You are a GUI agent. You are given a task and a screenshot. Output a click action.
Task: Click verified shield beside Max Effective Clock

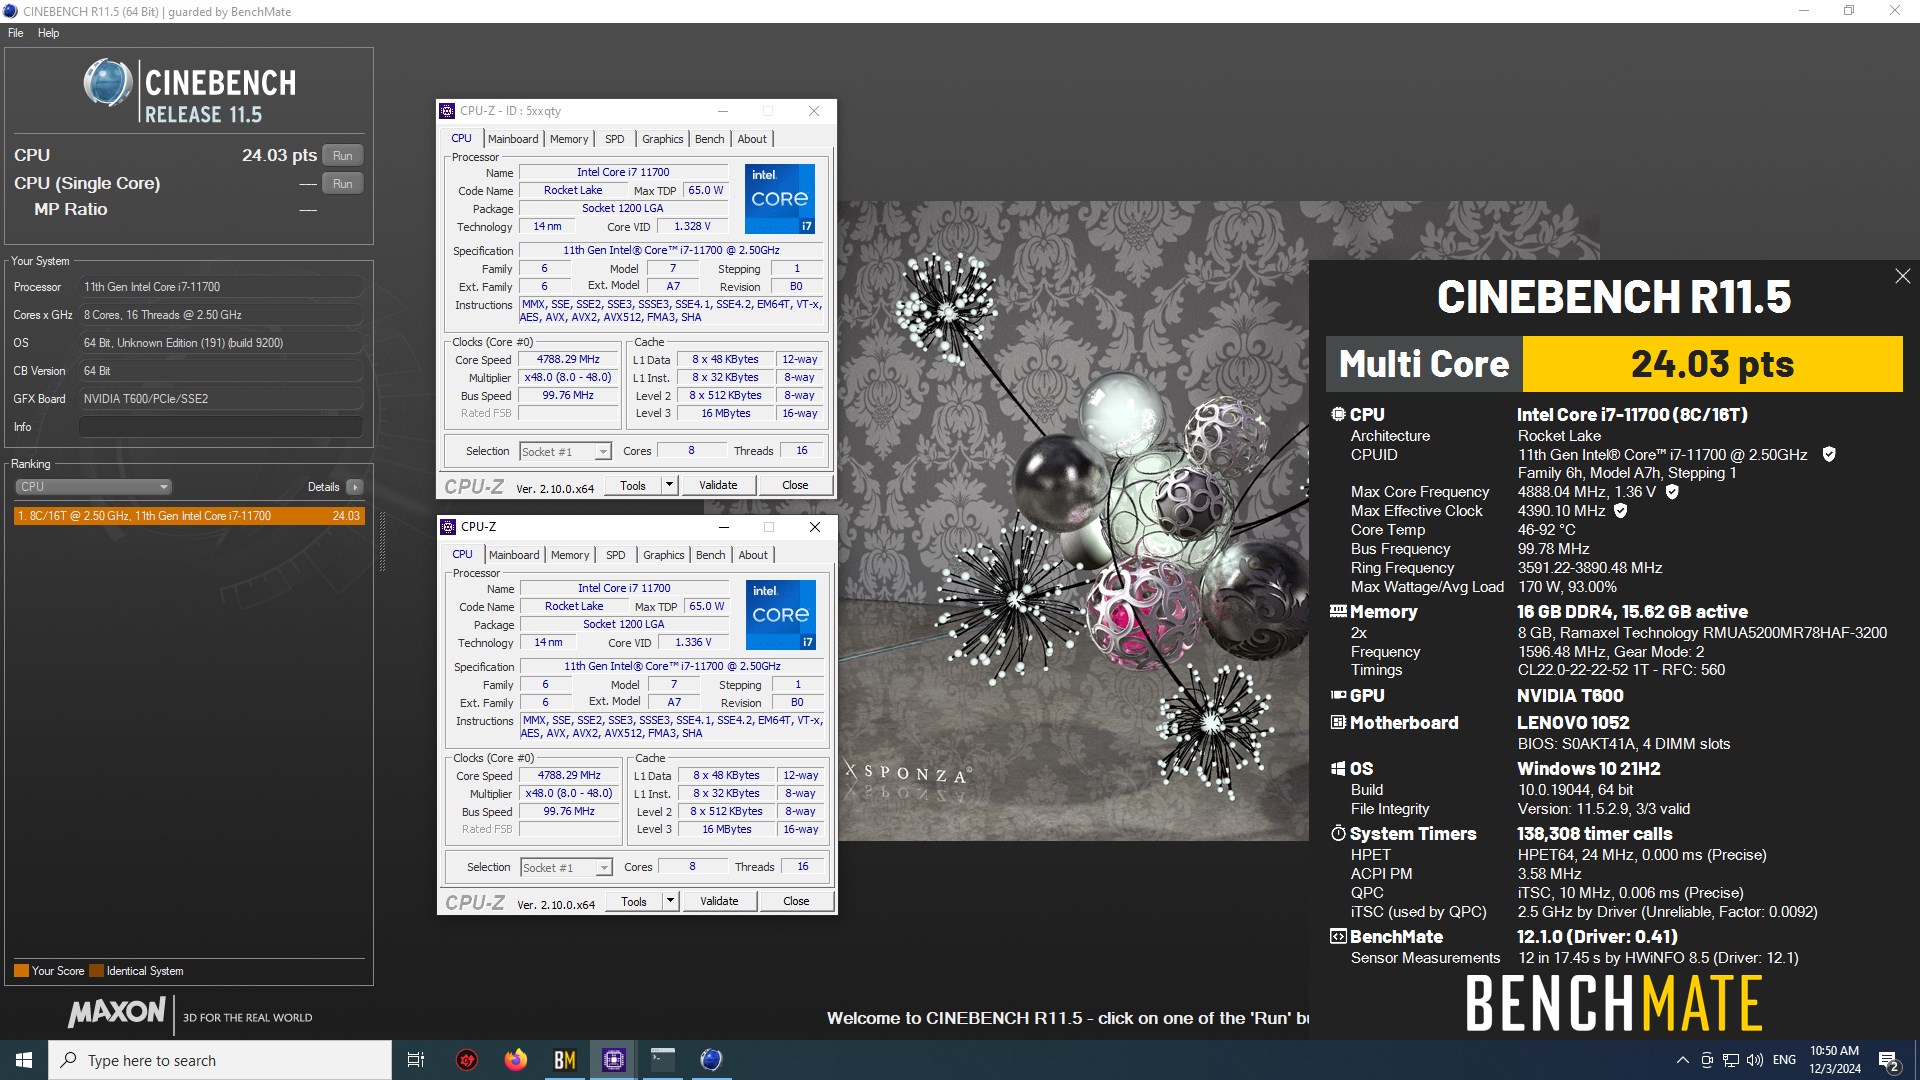[1621, 510]
